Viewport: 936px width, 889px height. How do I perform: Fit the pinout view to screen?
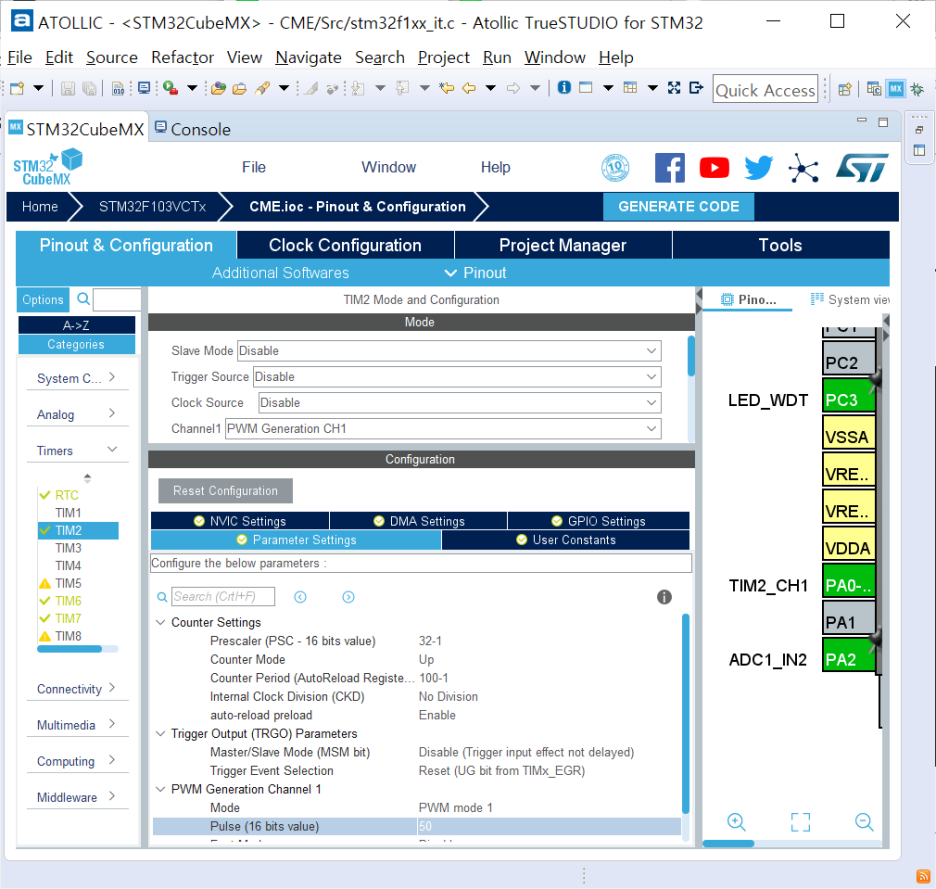(x=800, y=822)
